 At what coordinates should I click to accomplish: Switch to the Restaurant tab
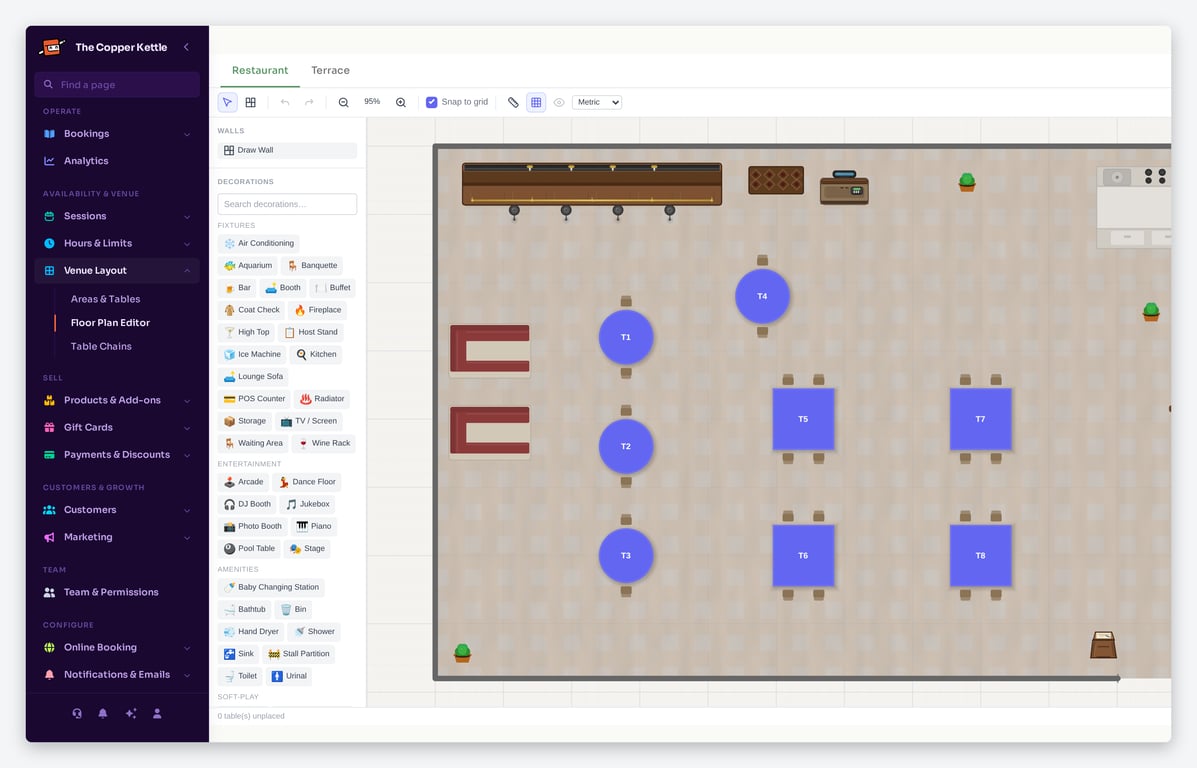(260, 70)
